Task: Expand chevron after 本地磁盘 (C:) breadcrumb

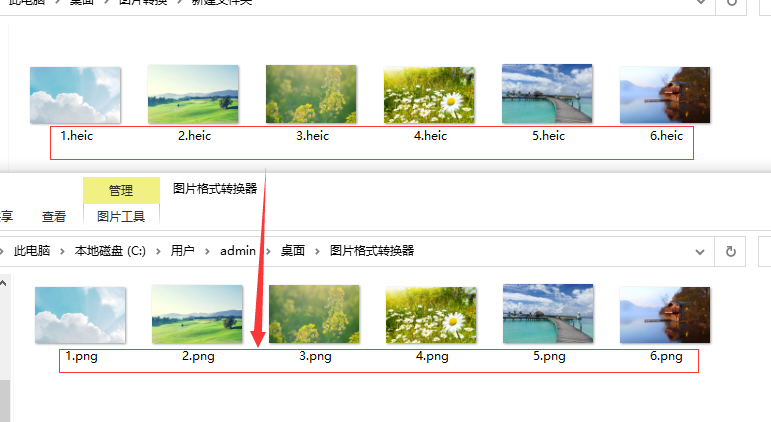Action: (158, 251)
